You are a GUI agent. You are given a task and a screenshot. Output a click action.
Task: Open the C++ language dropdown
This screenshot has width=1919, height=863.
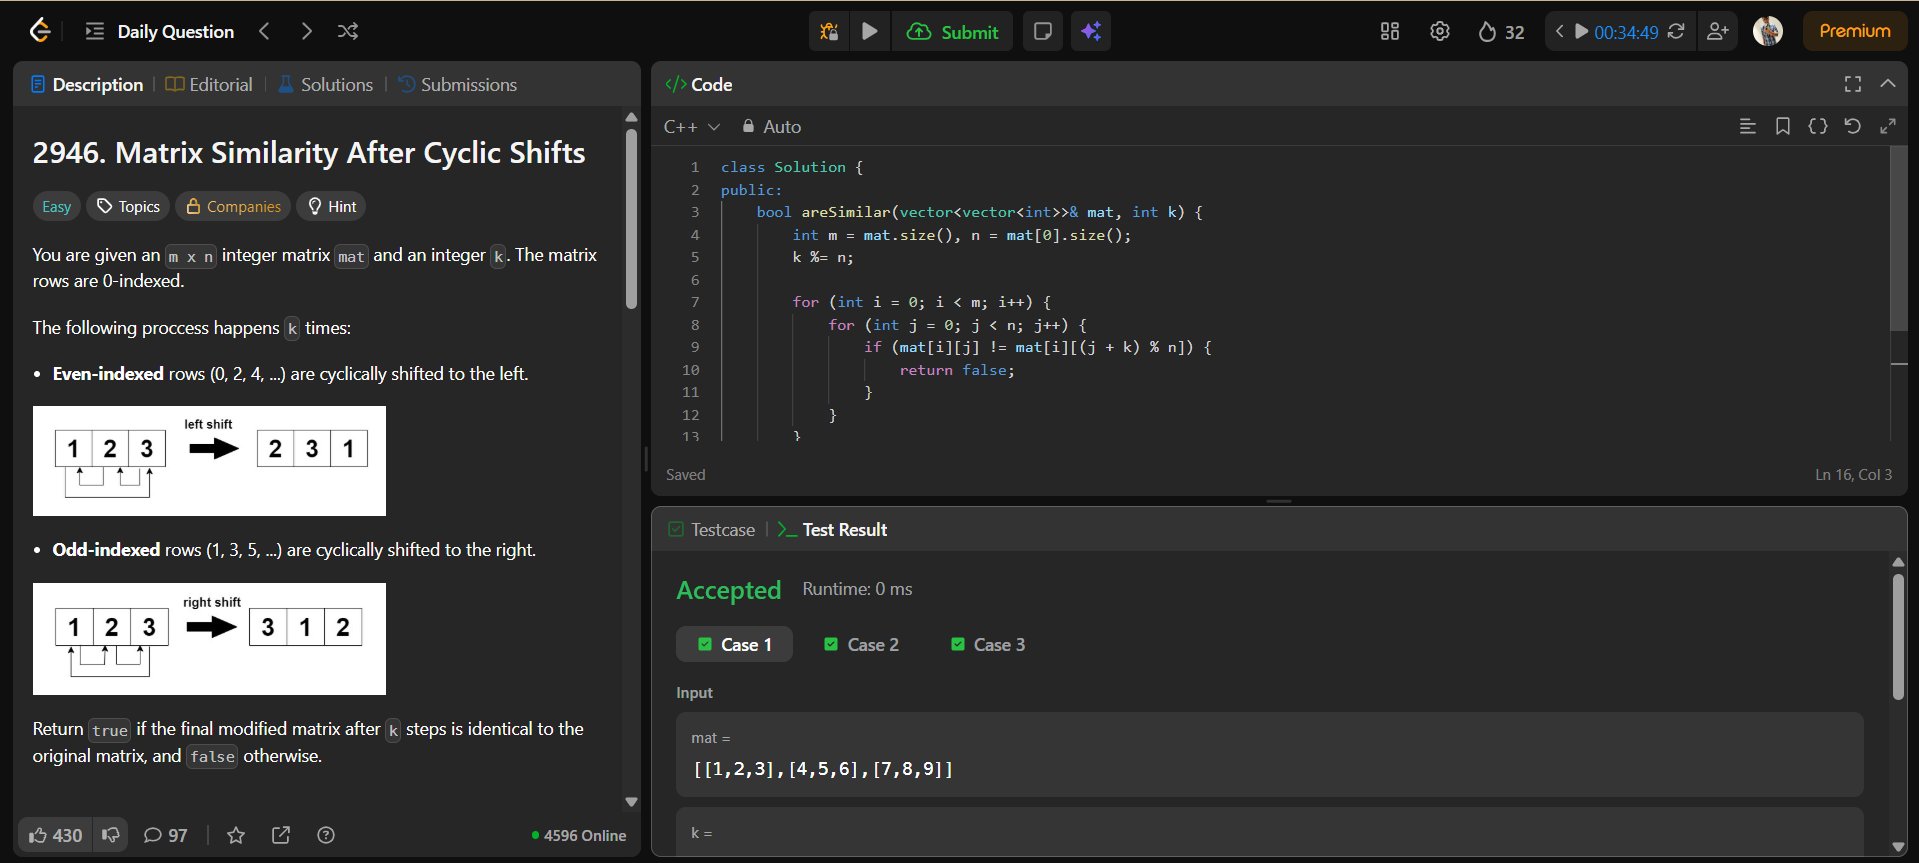pos(691,127)
